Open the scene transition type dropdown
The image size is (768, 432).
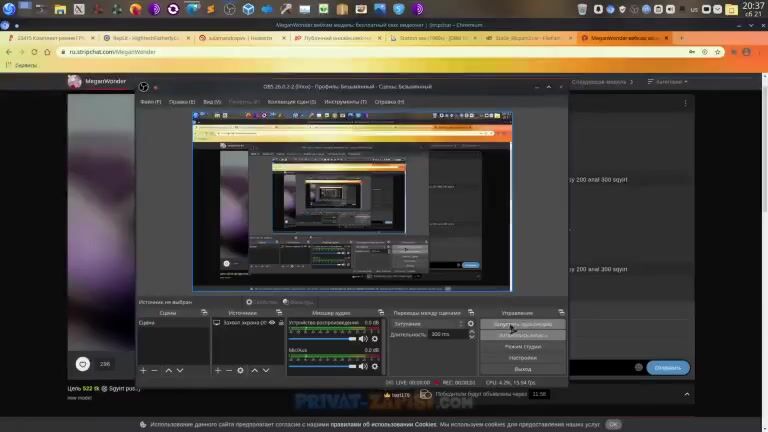click(x=428, y=324)
